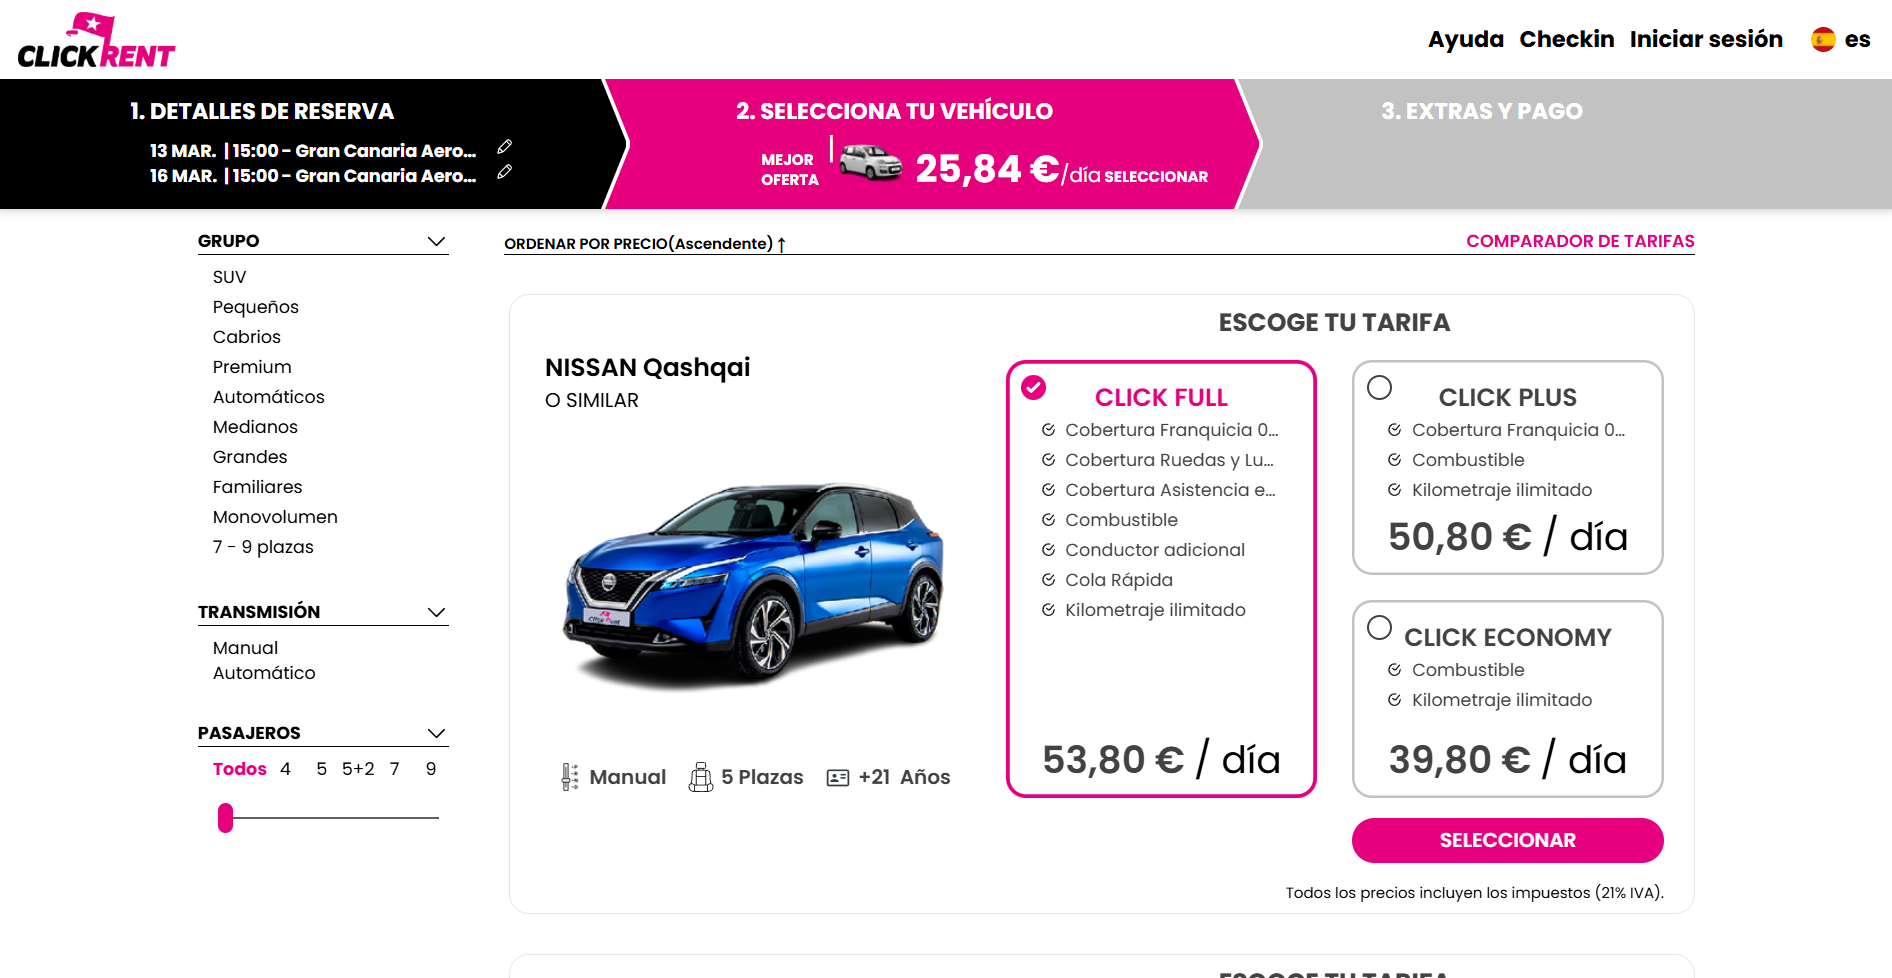Collapse the PASAJEROS filter chevron
Viewport: 1892px width, 978px height.
click(x=436, y=733)
